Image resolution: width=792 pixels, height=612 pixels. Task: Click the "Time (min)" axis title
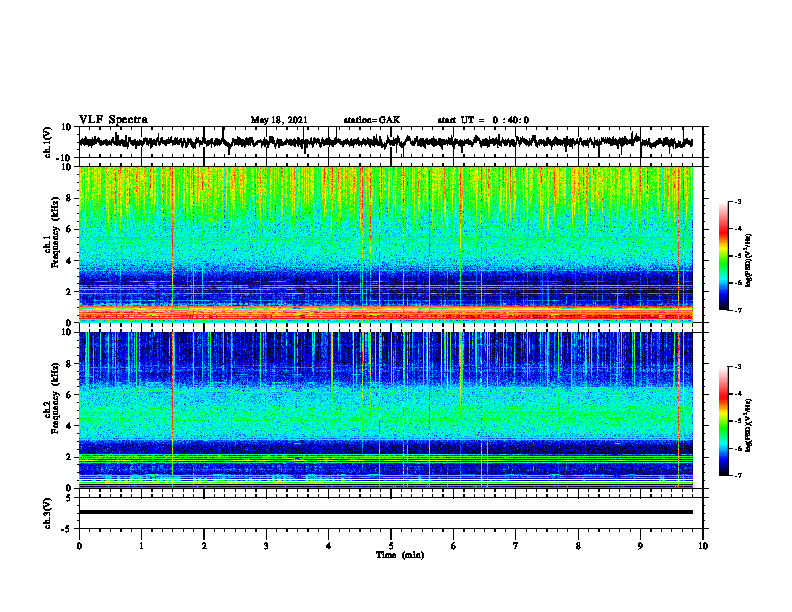pyautogui.click(x=400, y=555)
